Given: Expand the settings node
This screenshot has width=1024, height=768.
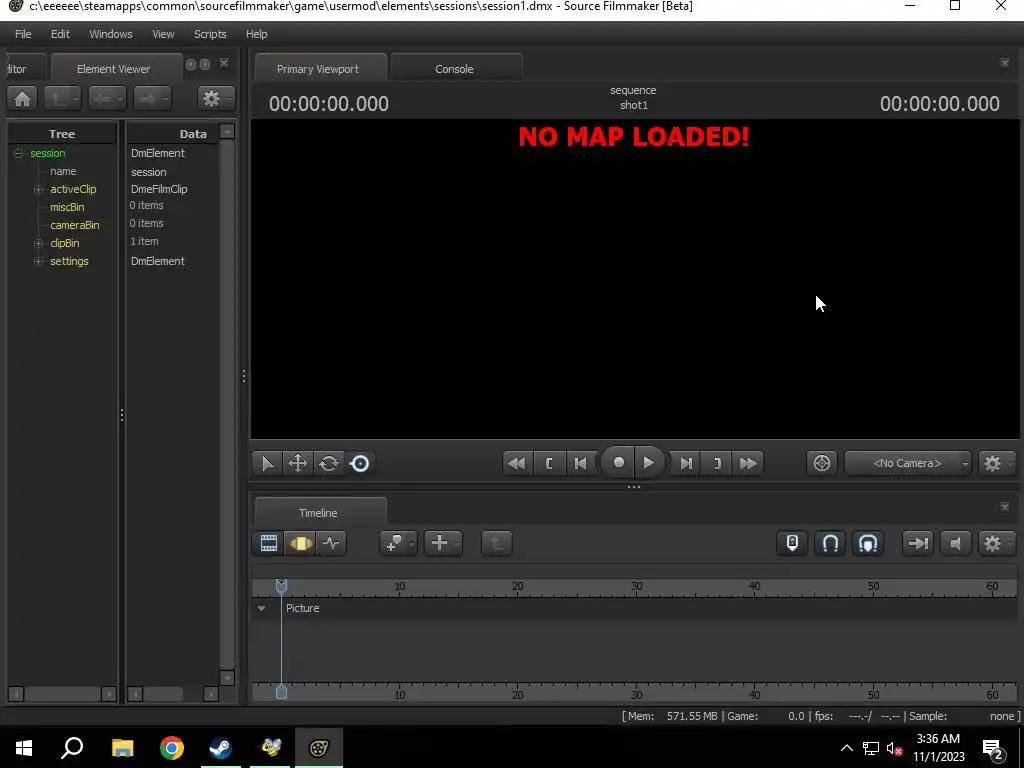Looking at the screenshot, I should coord(39,261).
